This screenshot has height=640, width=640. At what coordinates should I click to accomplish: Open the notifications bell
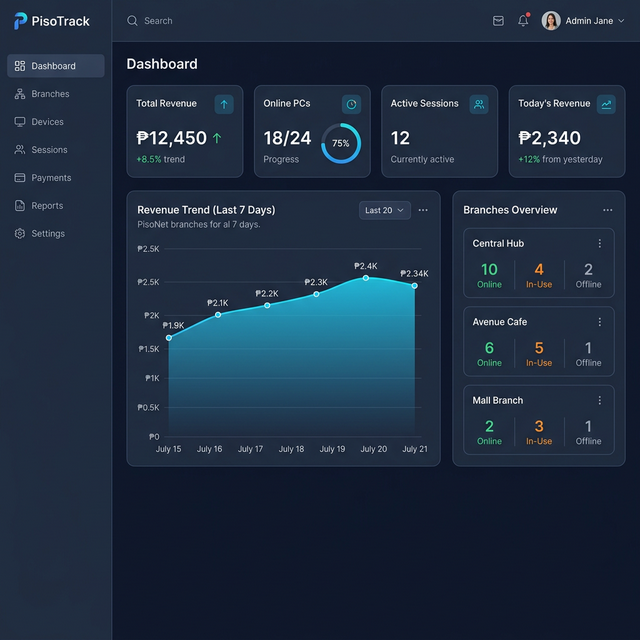pos(523,21)
